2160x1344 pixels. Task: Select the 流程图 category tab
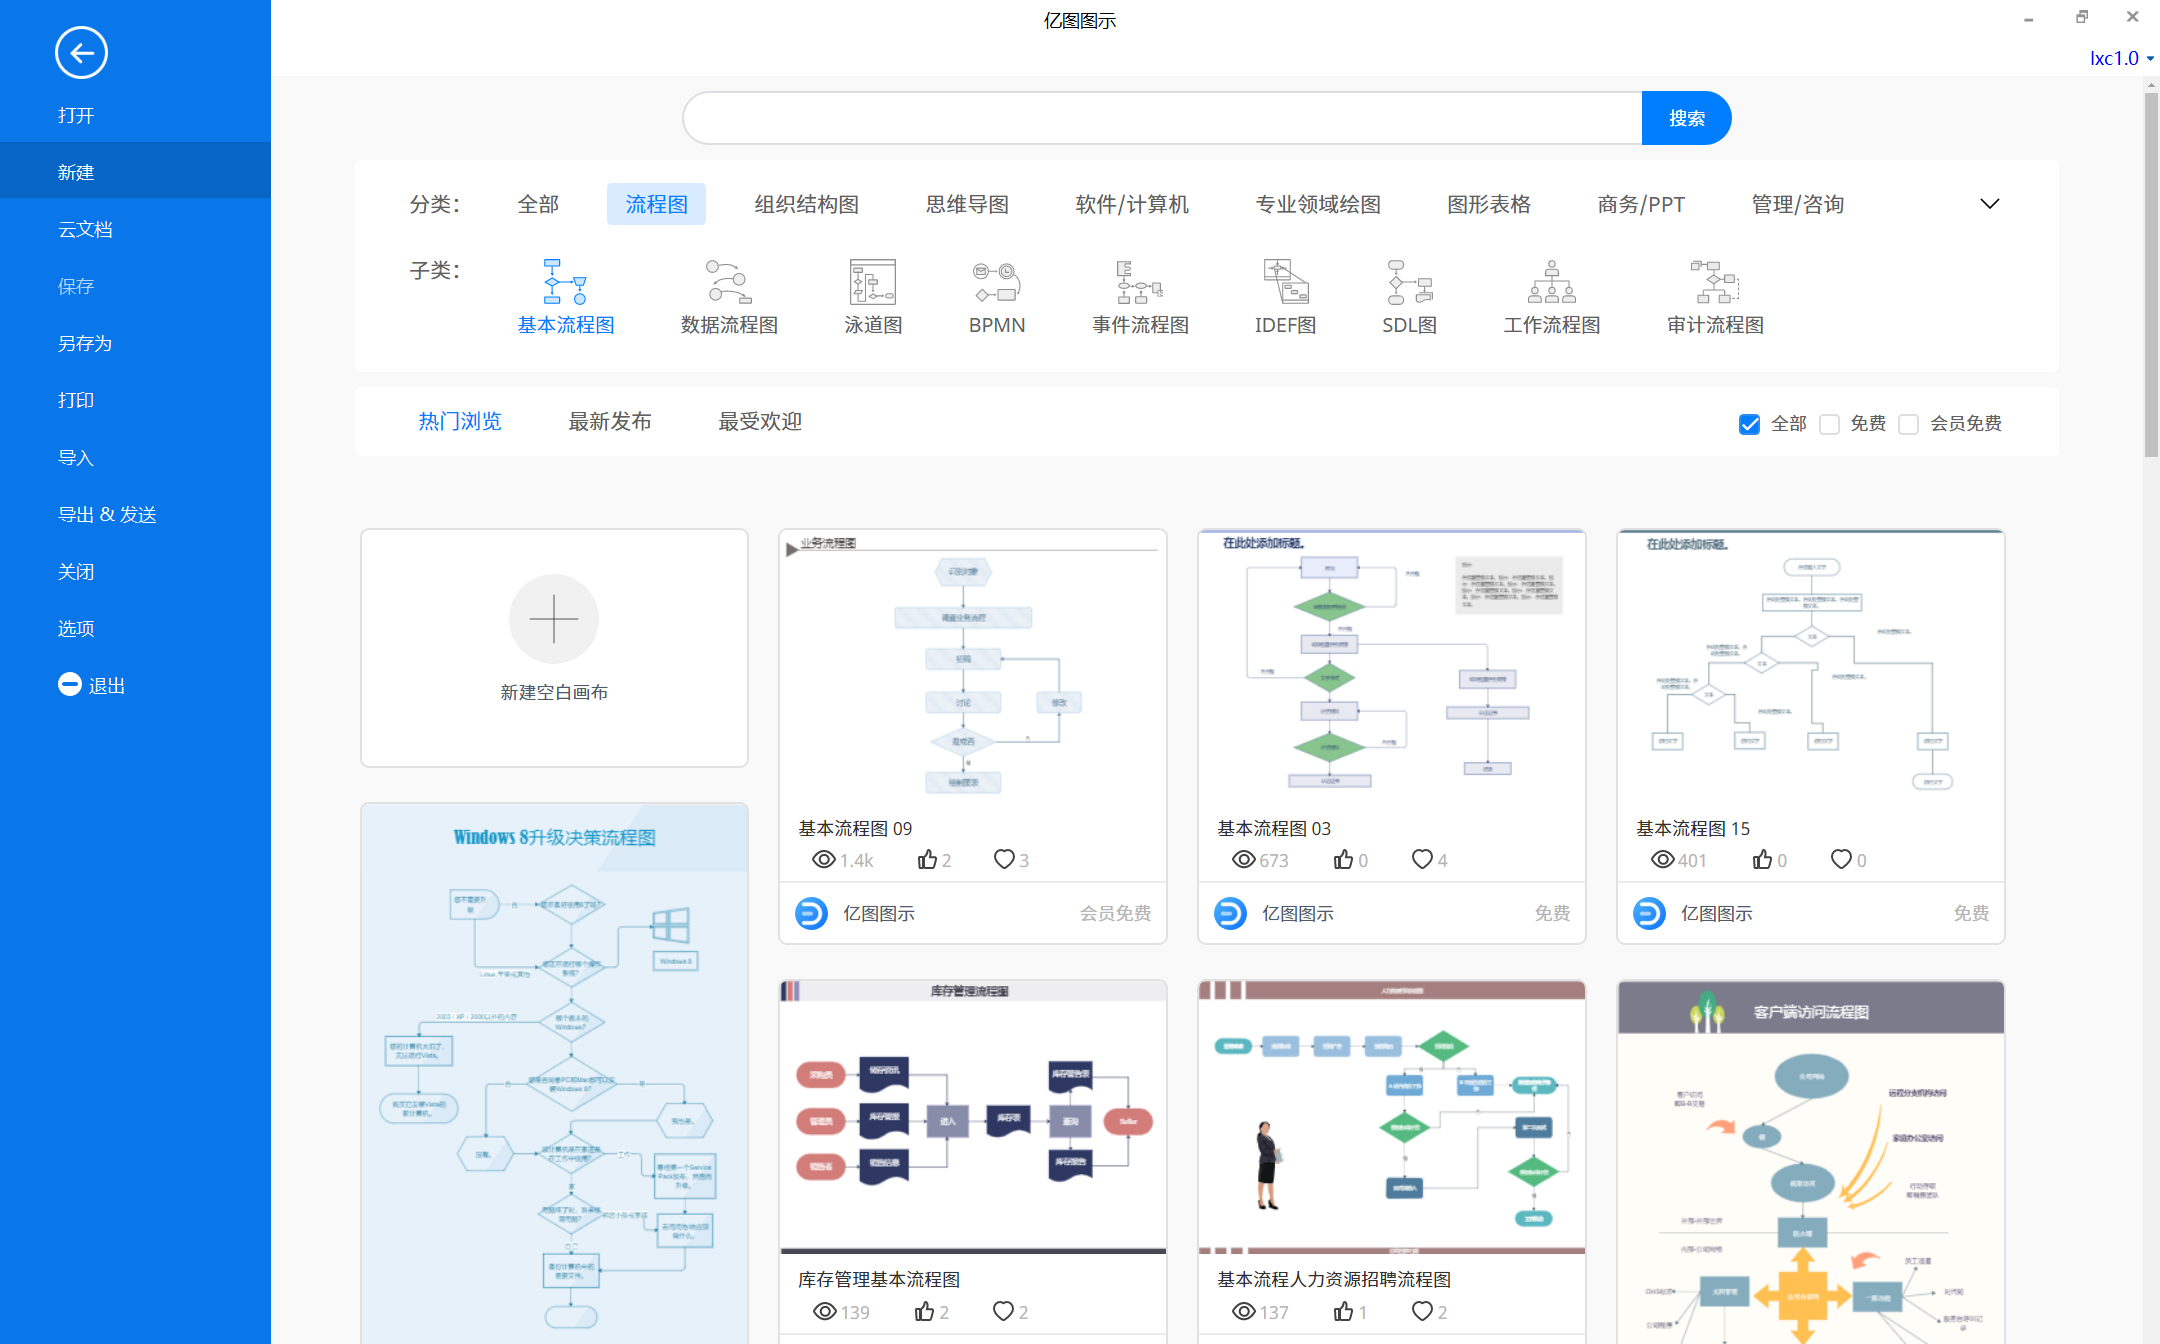point(656,204)
